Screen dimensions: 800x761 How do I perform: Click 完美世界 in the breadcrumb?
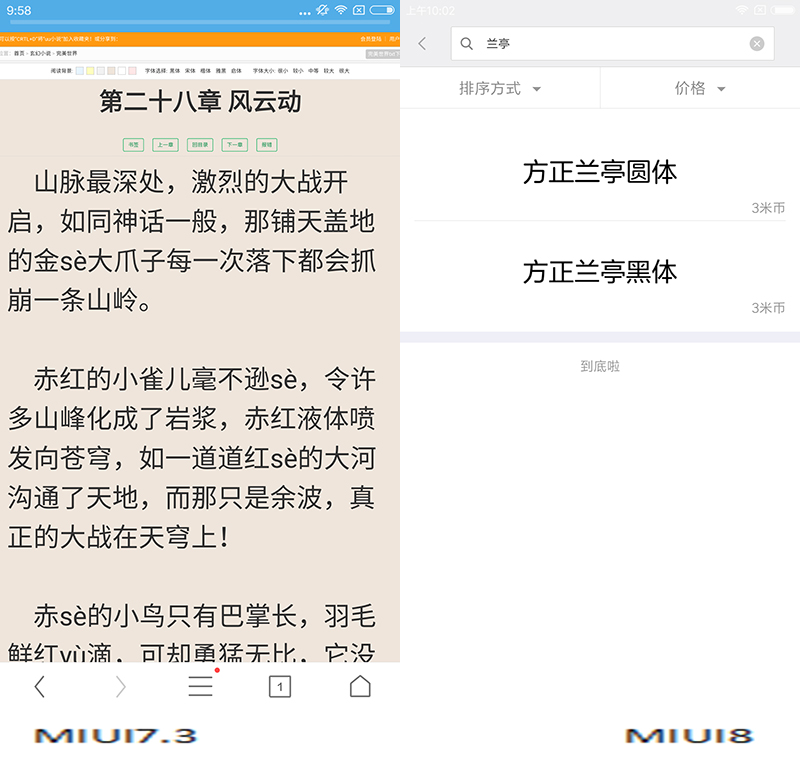(66, 54)
